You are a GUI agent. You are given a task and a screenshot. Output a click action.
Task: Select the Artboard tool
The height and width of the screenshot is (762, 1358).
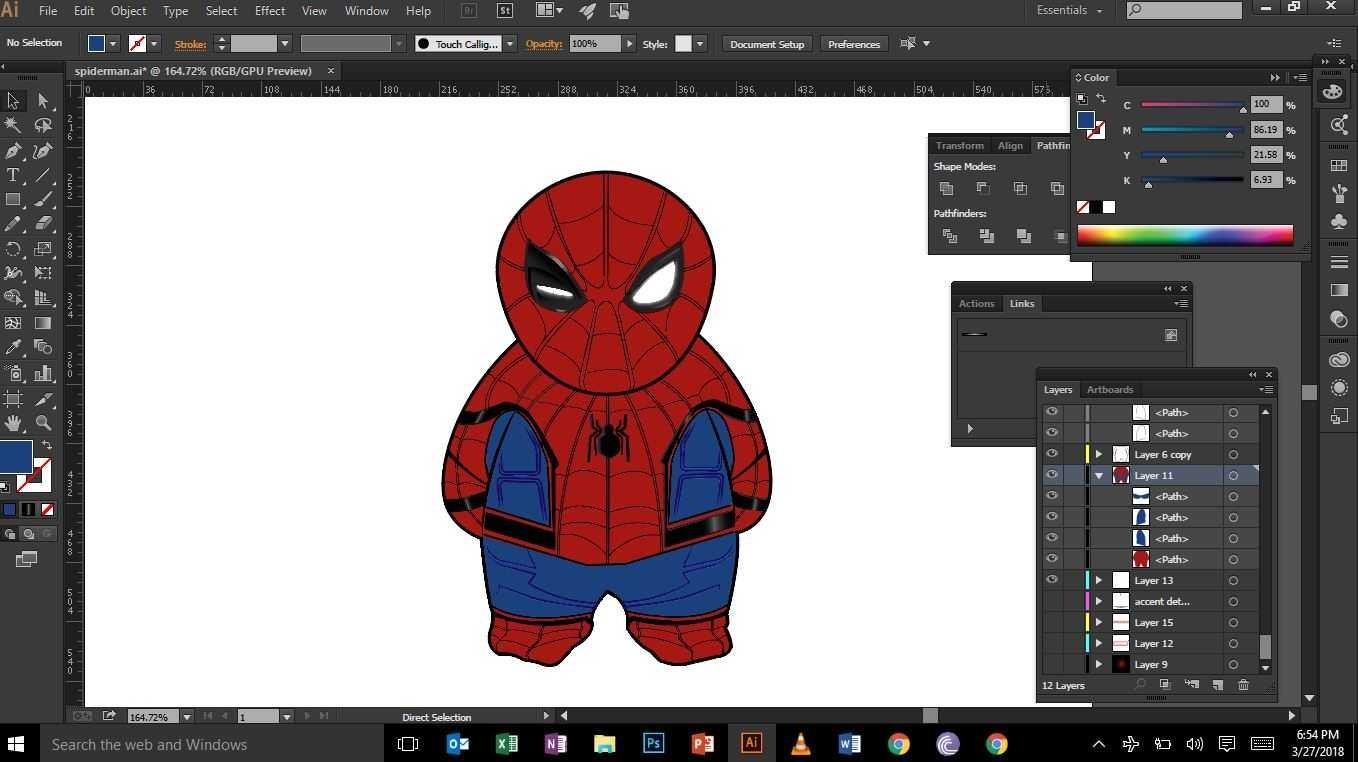(13, 398)
